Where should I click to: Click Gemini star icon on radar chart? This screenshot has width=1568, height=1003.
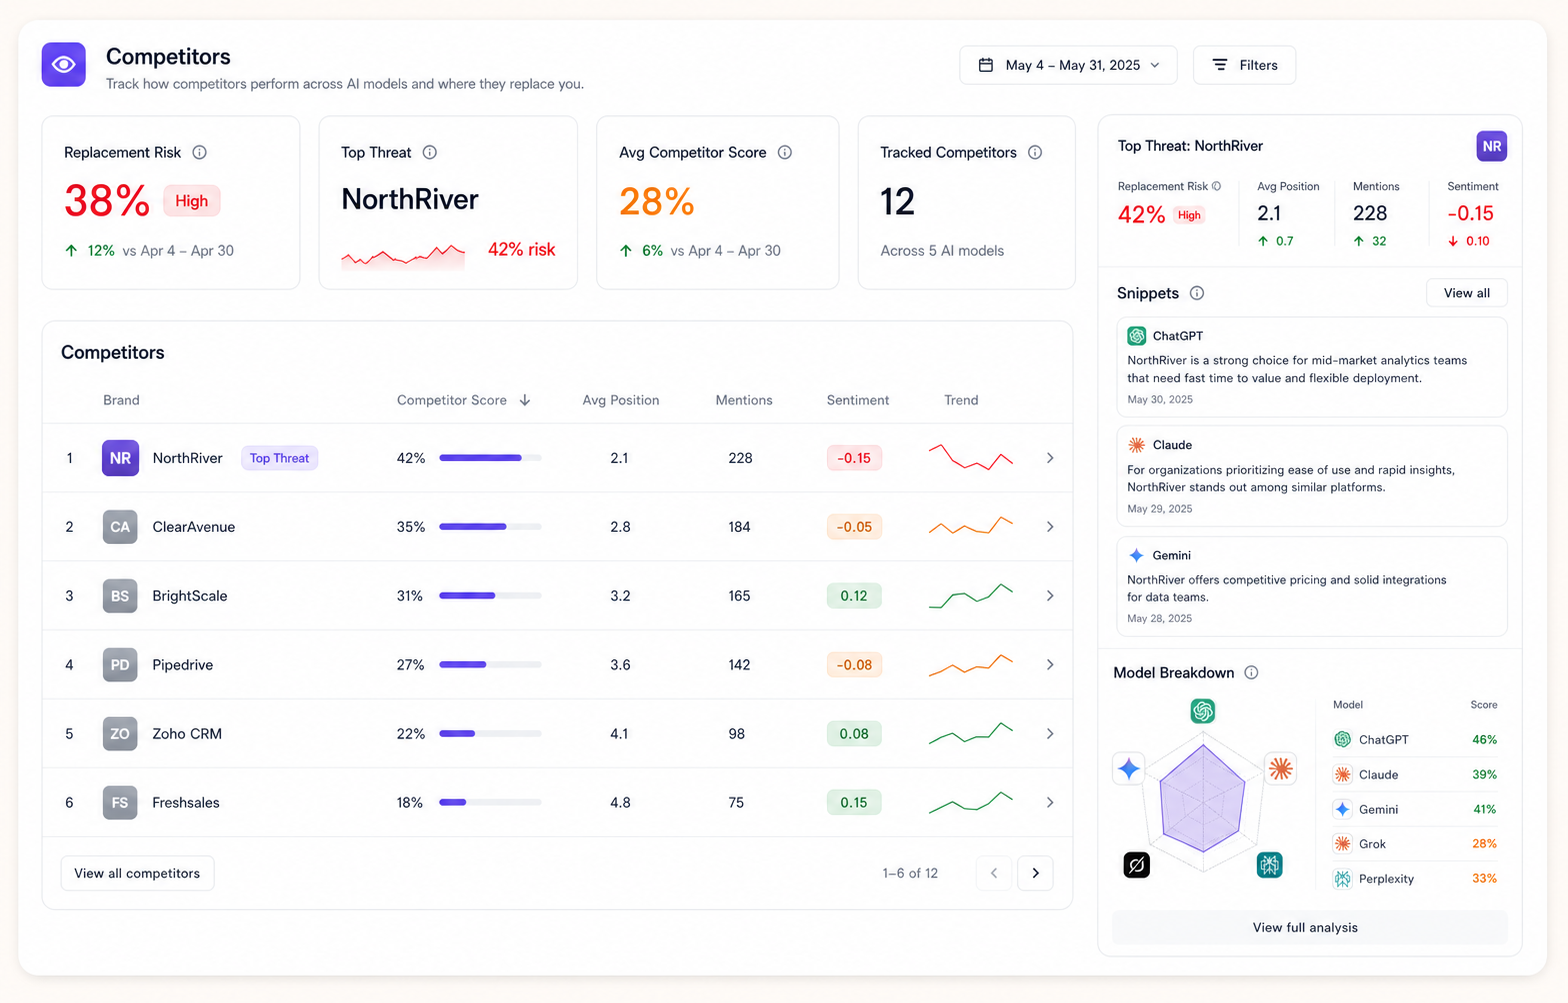click(1129, 768)
